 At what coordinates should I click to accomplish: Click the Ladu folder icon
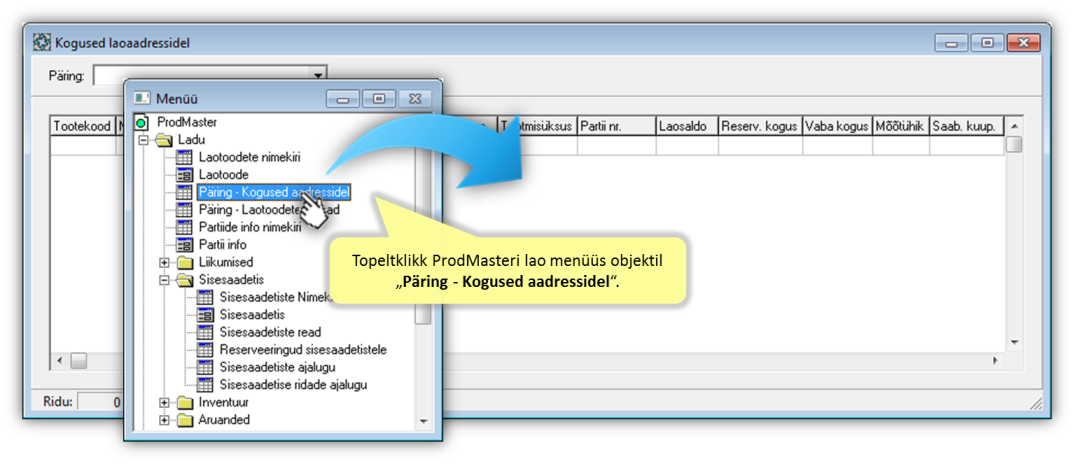[x=163, y=141]
